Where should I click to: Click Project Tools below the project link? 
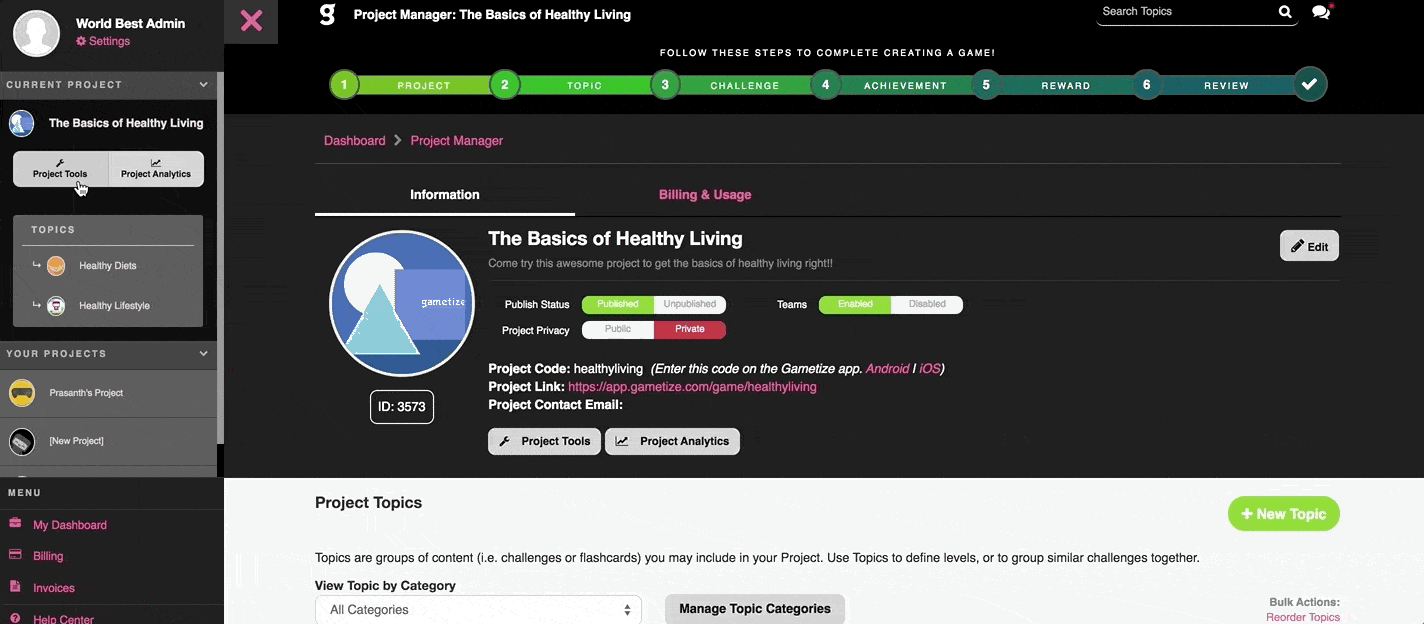click(545, 441)
